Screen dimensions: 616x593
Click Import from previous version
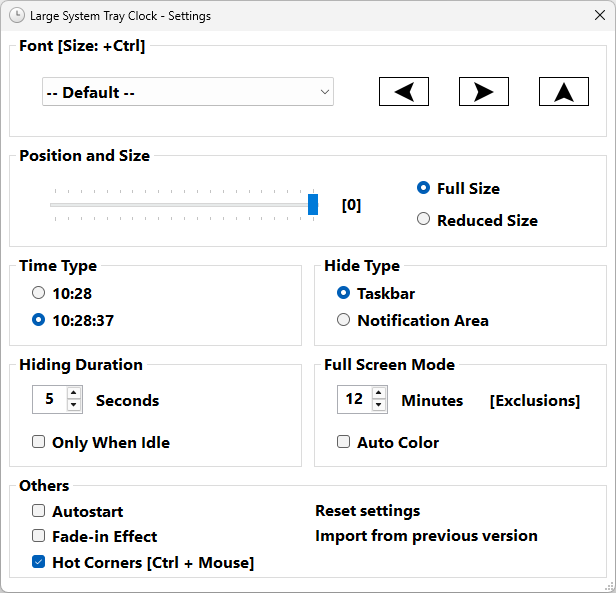point(426,536)
